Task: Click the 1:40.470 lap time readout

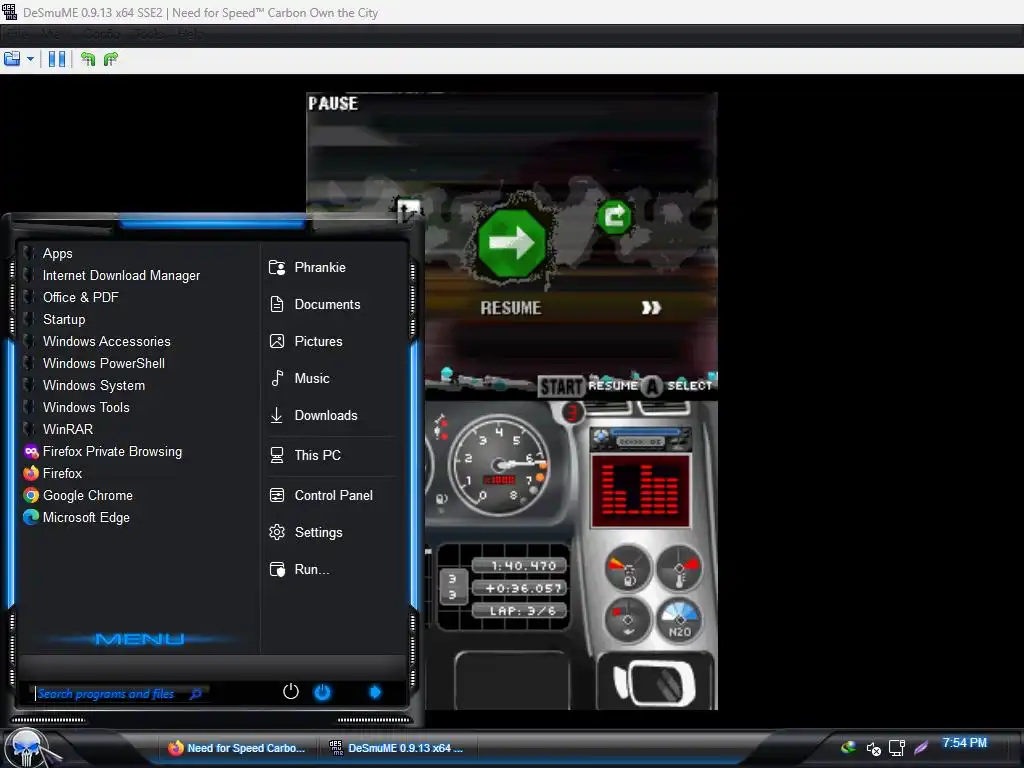Action: [x=520, y=566]
